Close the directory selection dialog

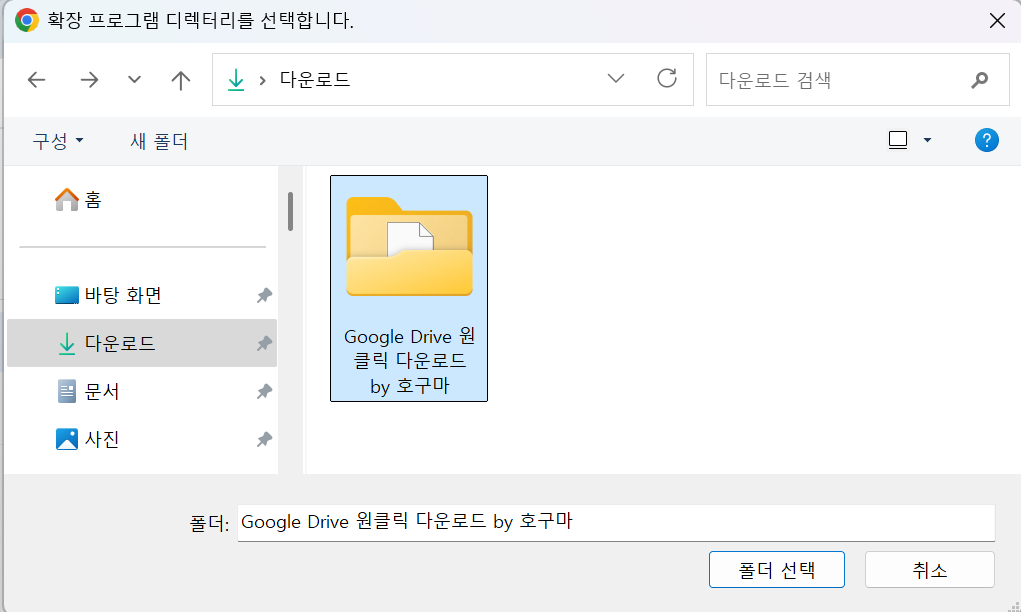997,21
